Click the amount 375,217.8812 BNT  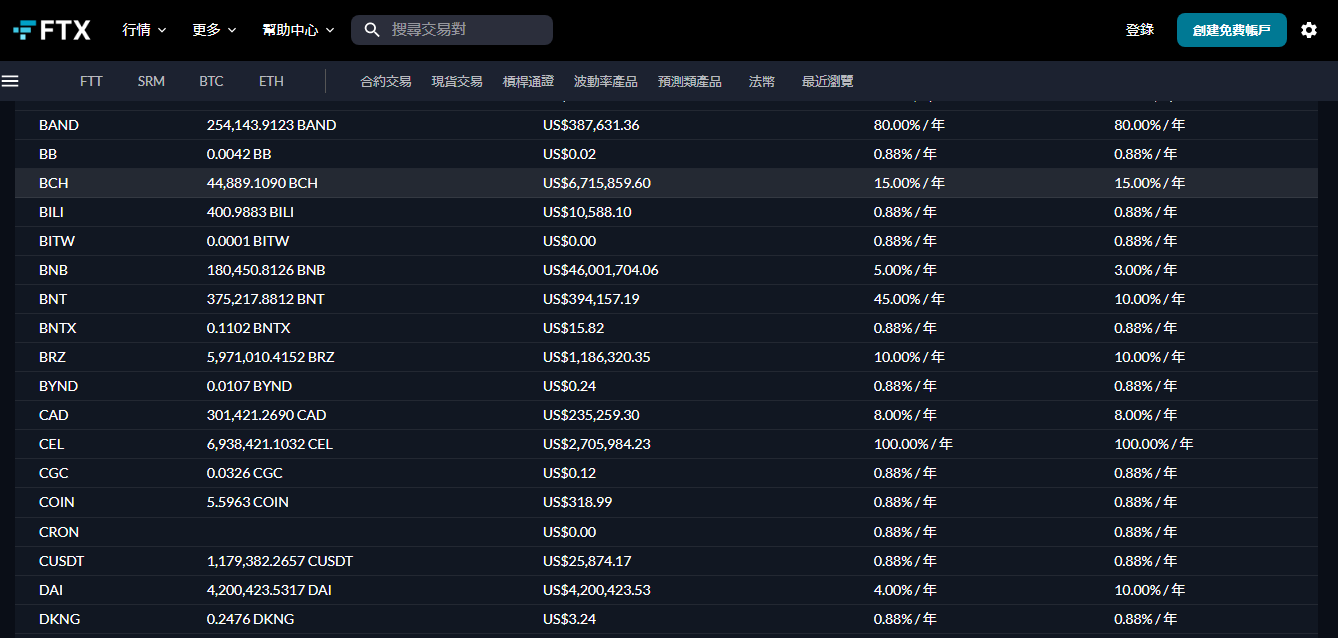pos(265,299)
